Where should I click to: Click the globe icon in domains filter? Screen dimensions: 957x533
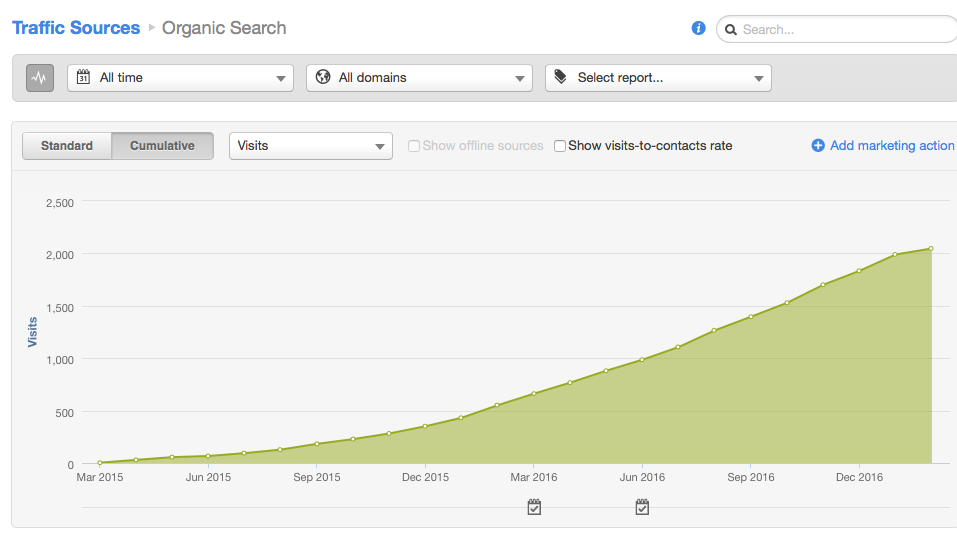pyautogui.click(x=324, y=77)
